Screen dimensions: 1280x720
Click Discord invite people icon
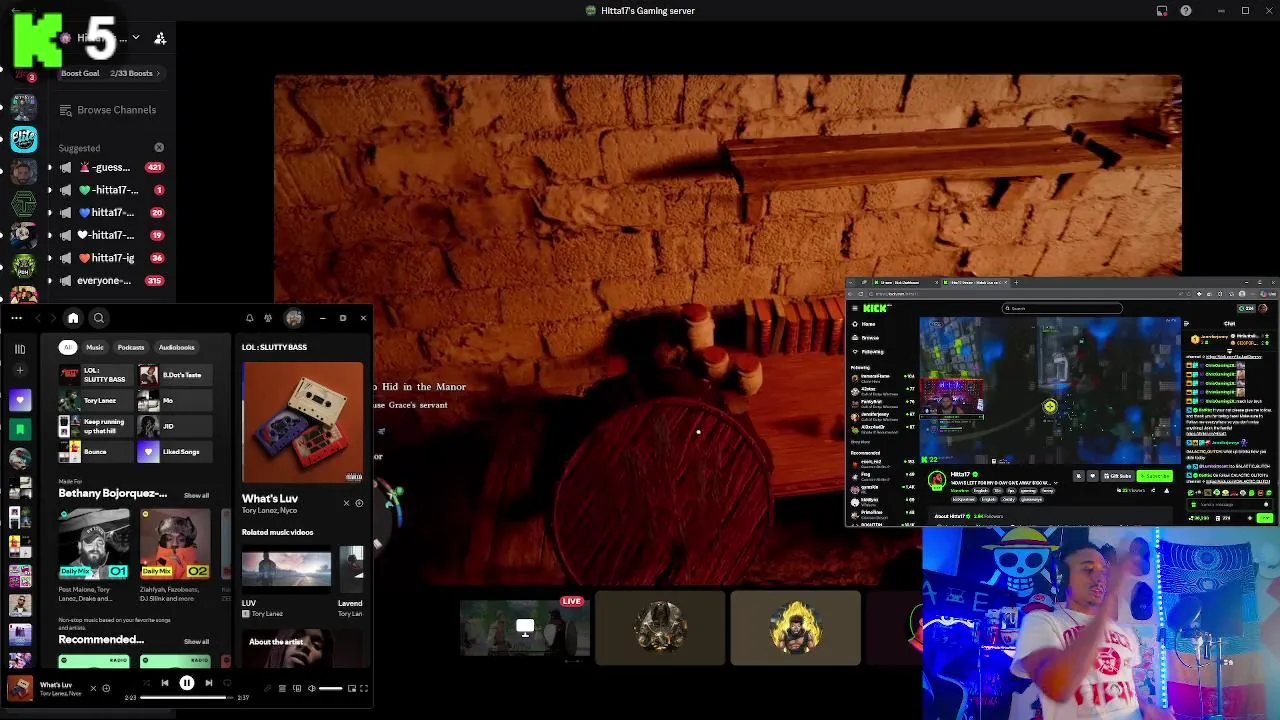click(160, 38)
